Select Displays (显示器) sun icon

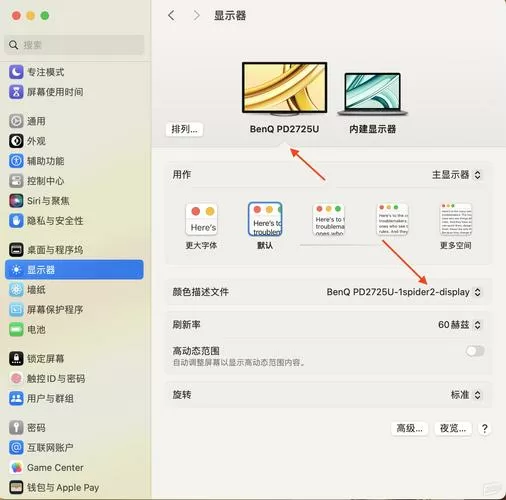pyautogui.click(x=16, y=270)
